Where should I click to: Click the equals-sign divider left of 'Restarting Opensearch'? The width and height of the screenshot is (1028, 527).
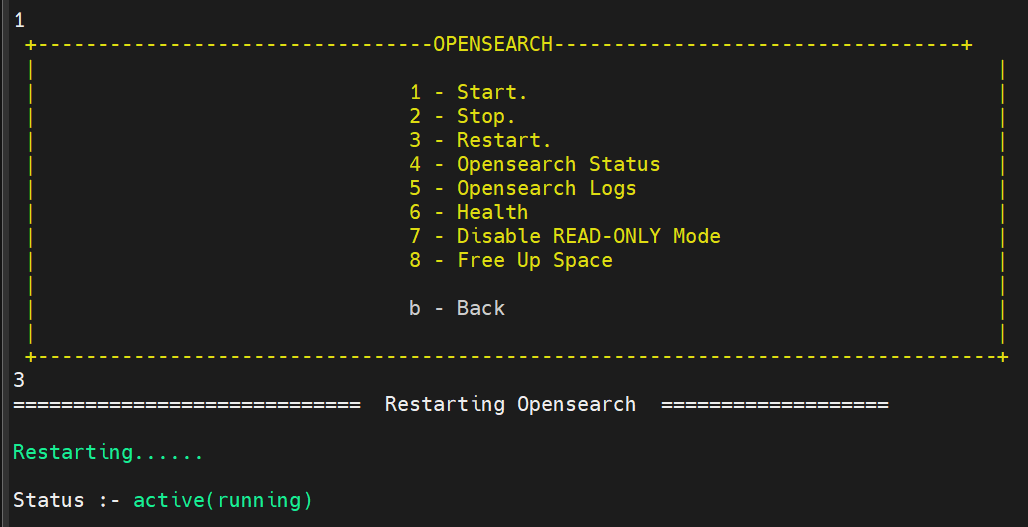186,404
